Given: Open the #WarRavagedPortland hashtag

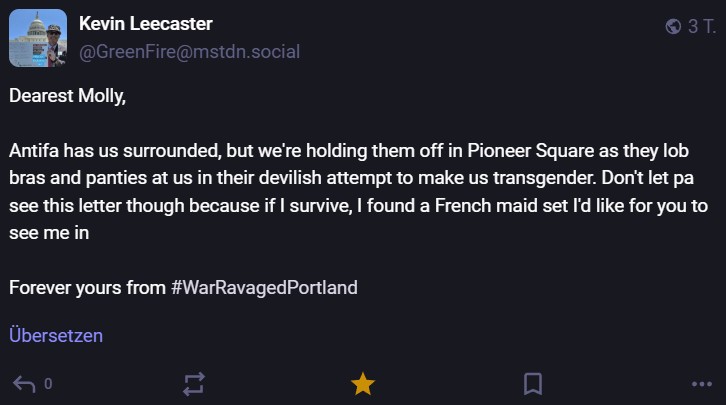Looking at the screenshot, I should click(x=264, y=288).
